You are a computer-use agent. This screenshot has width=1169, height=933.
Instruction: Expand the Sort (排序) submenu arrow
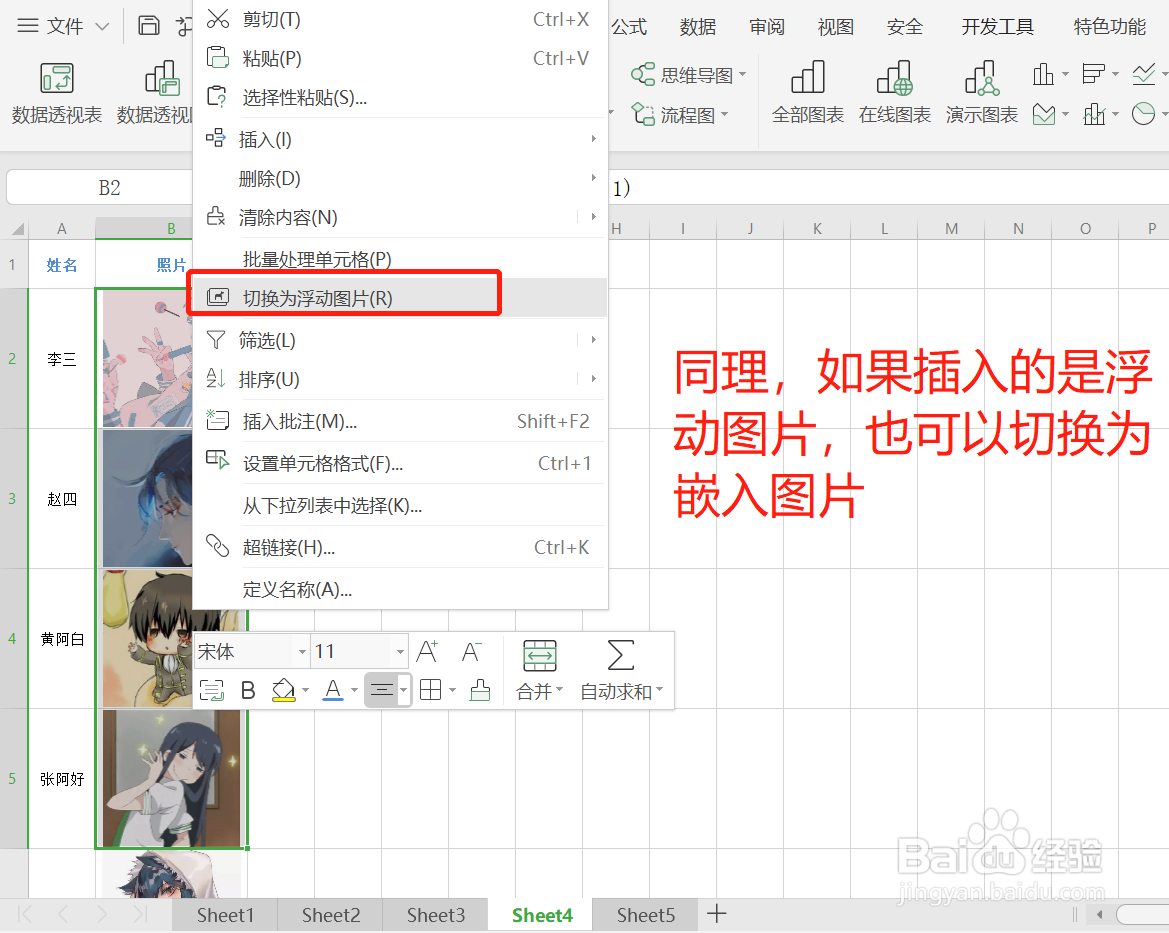pos(593,378)
